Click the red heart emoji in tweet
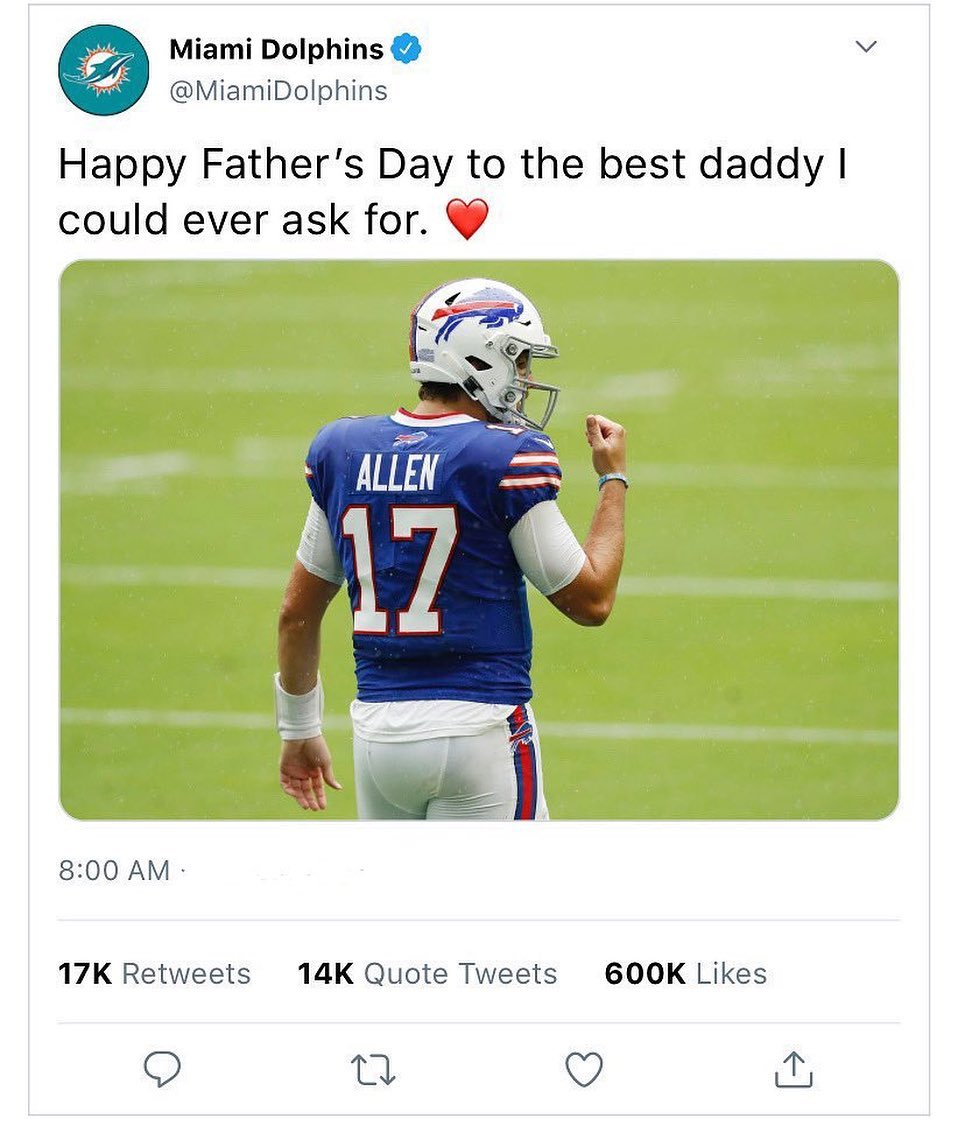 (x=466, y=219)
